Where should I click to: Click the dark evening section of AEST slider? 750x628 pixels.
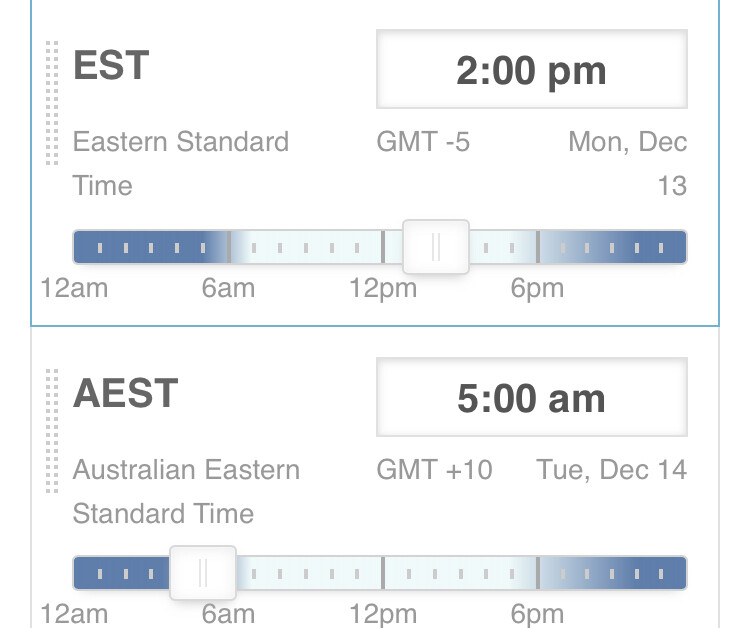click(x=613, y=573)
